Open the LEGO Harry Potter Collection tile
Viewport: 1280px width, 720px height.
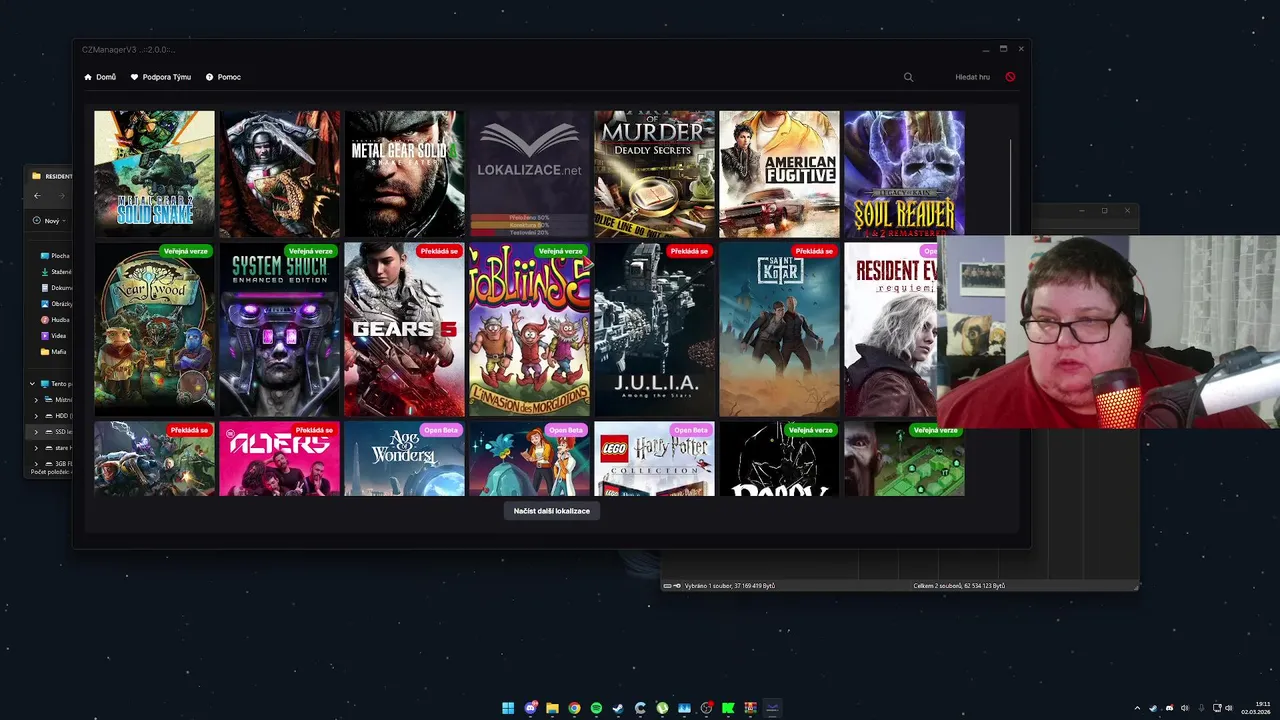tap(654, 459)
